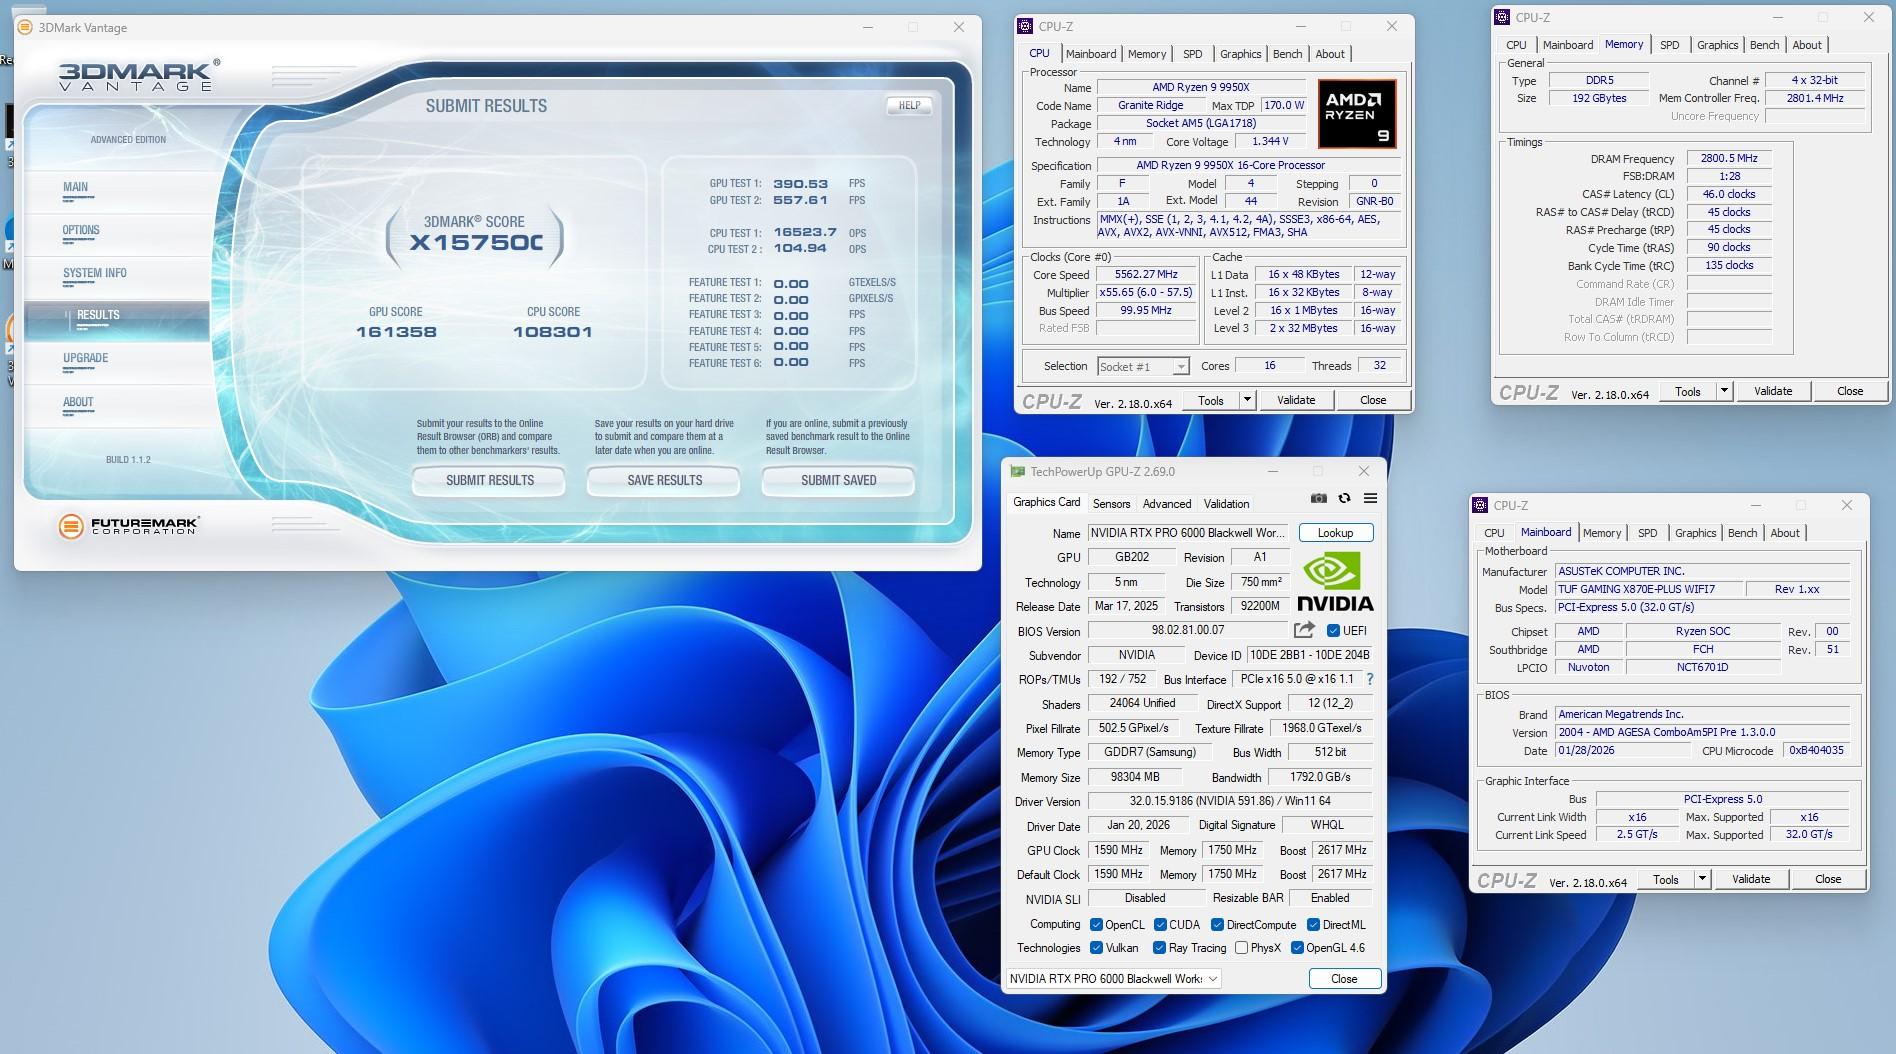This screenshot has width=1896, height=1054.
Task: Click the AMD Ryzen 9 logo
Action: click(x=1356, y=114)
